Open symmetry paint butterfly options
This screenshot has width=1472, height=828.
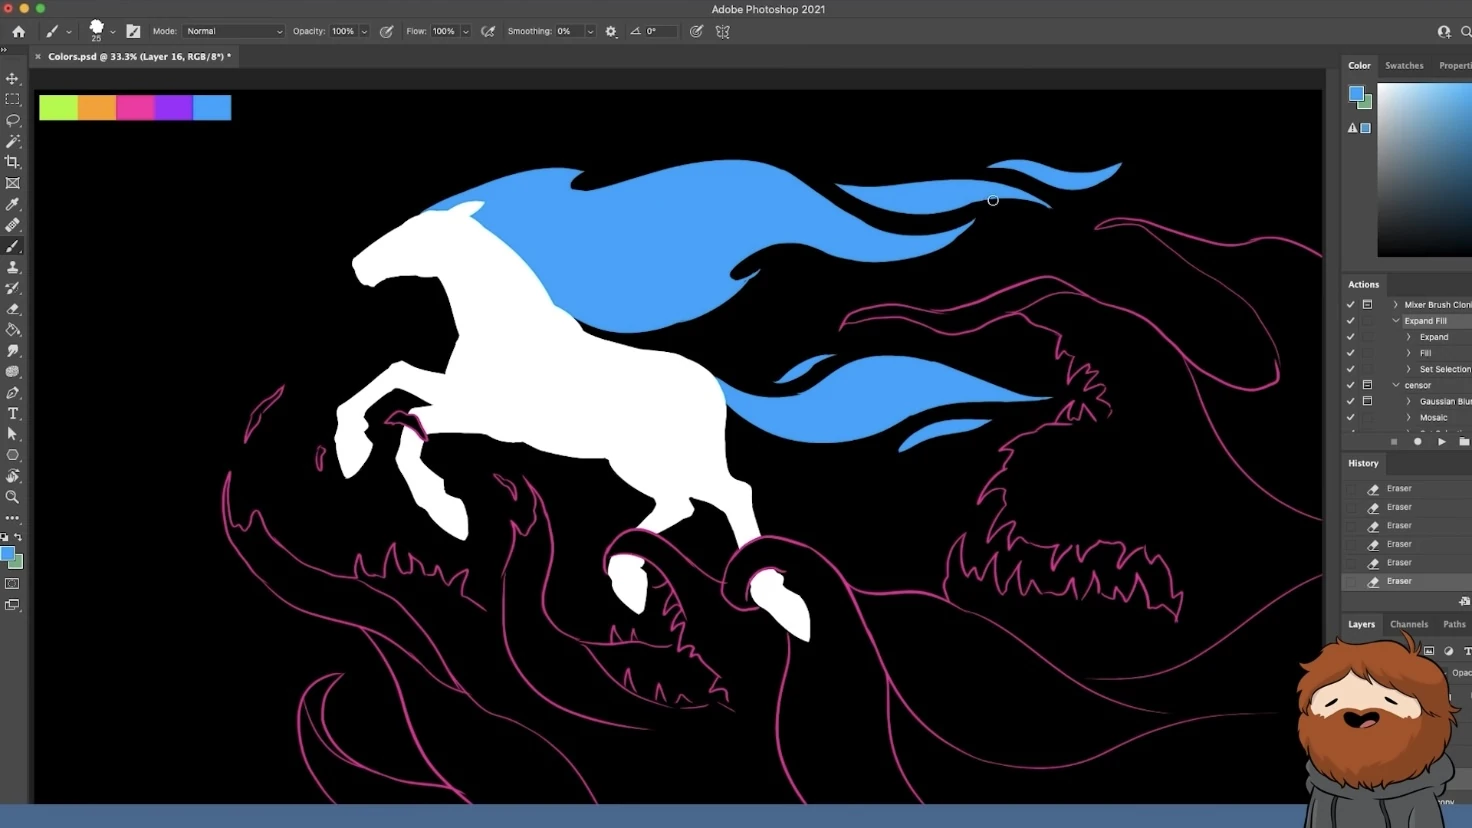click(723, 32)
